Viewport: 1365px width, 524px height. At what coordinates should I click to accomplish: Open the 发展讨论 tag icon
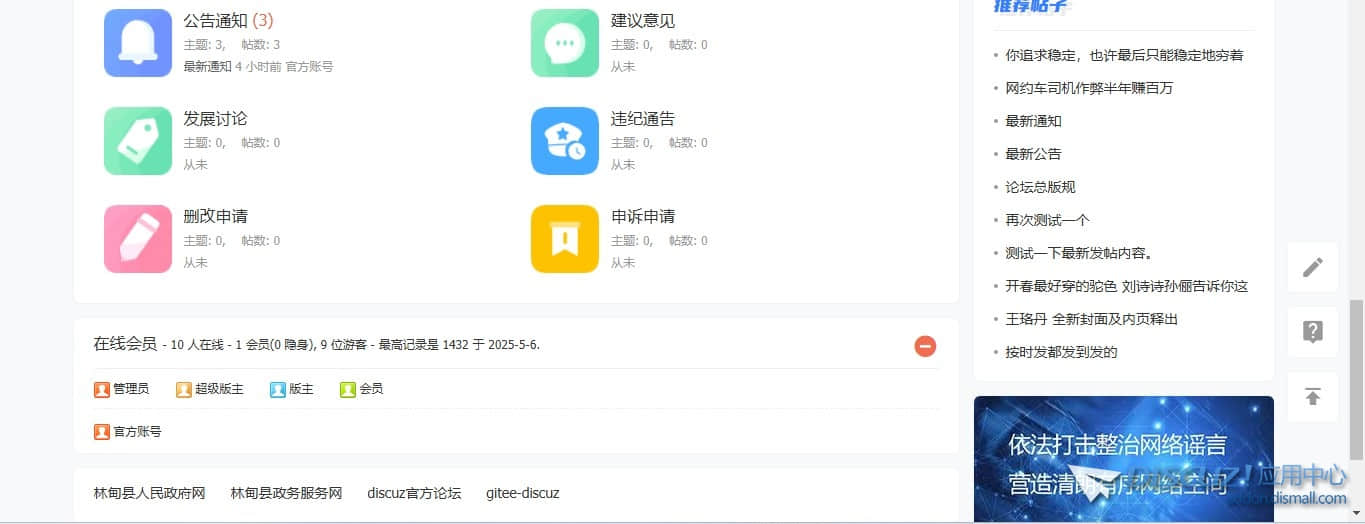pyautogui.click(x=138, y=141)
